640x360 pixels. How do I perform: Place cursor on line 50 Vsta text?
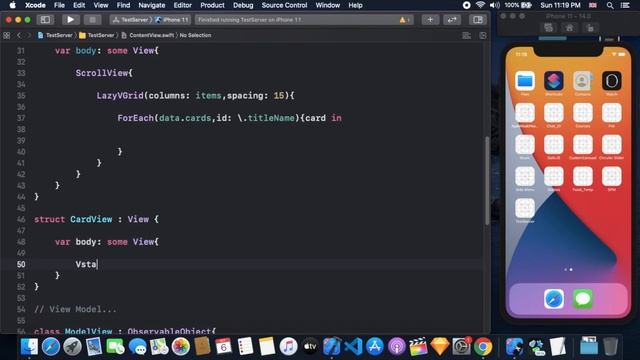86,264
